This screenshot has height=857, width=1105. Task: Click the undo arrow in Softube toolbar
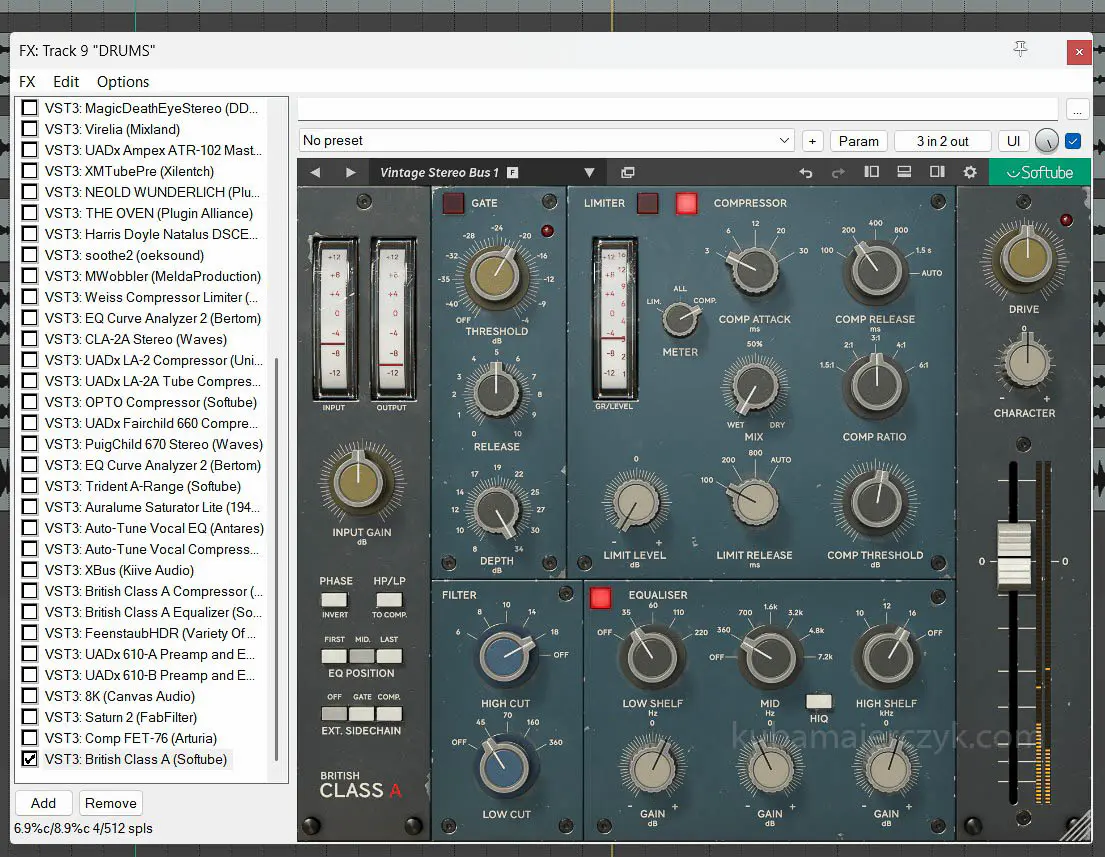(x=806, y=172)
